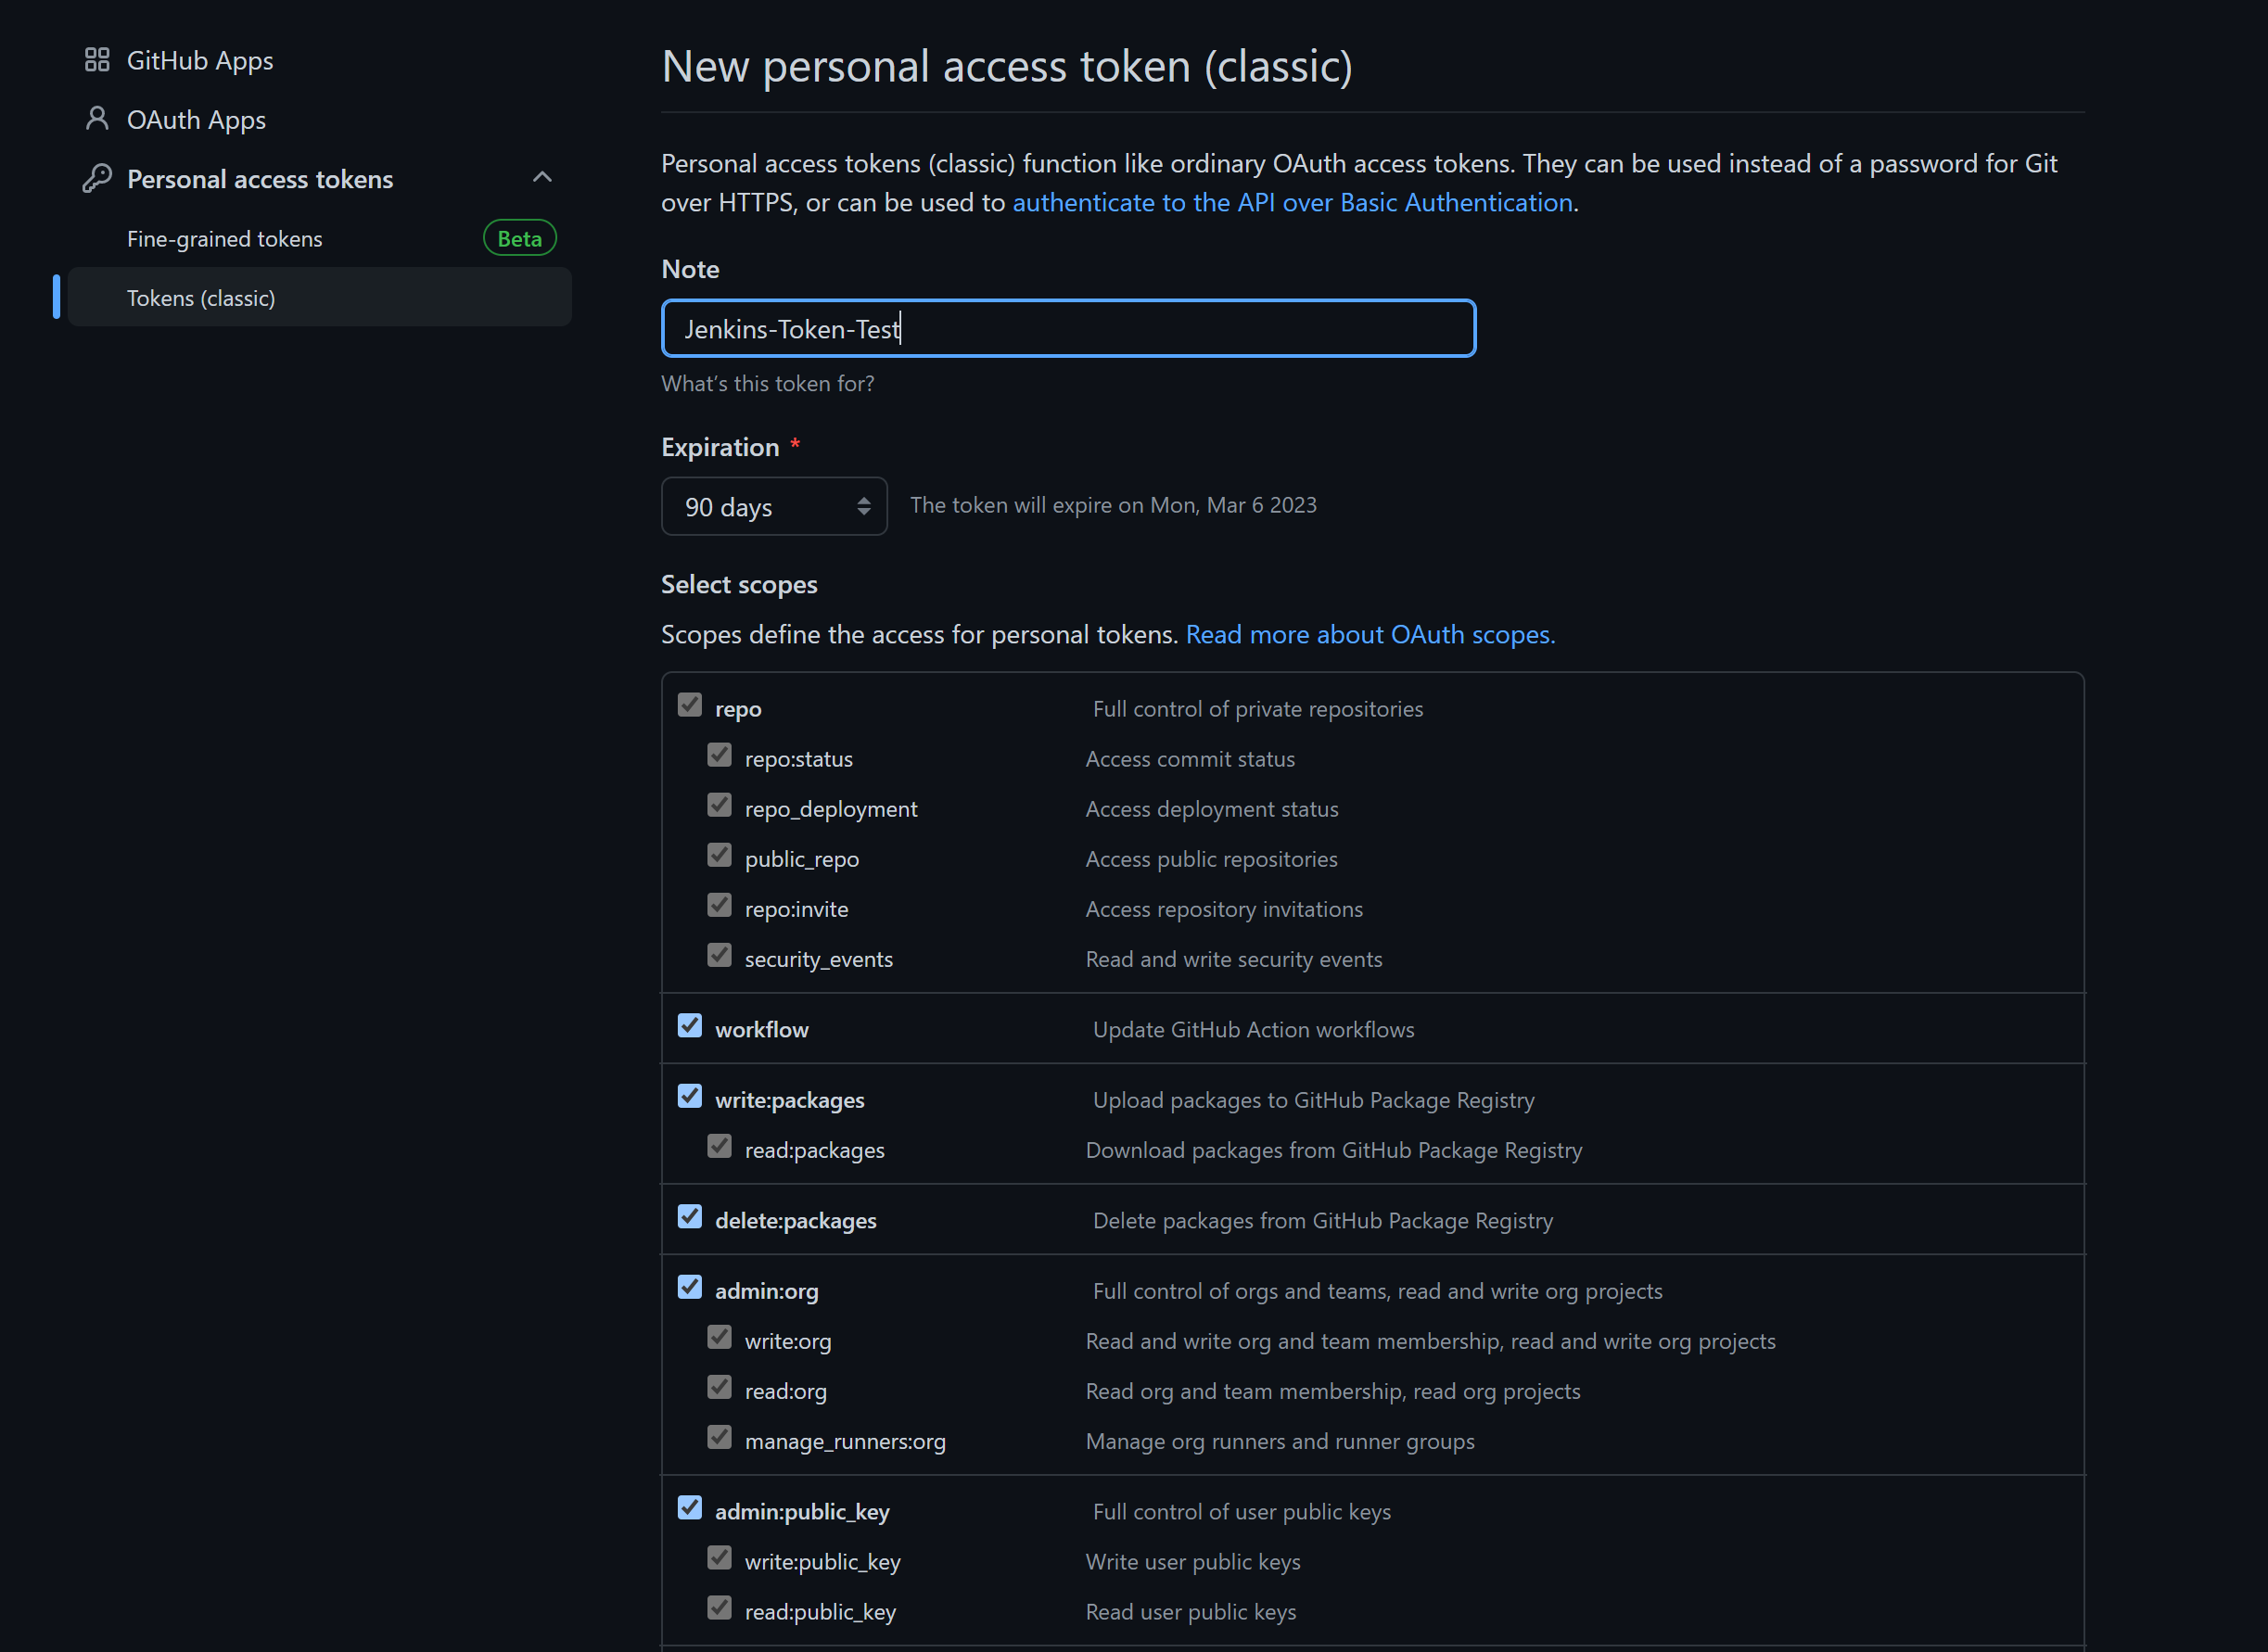Open Read more about OAuth scopes link
The image size is (2268, 1652).
pos(1370,635)
